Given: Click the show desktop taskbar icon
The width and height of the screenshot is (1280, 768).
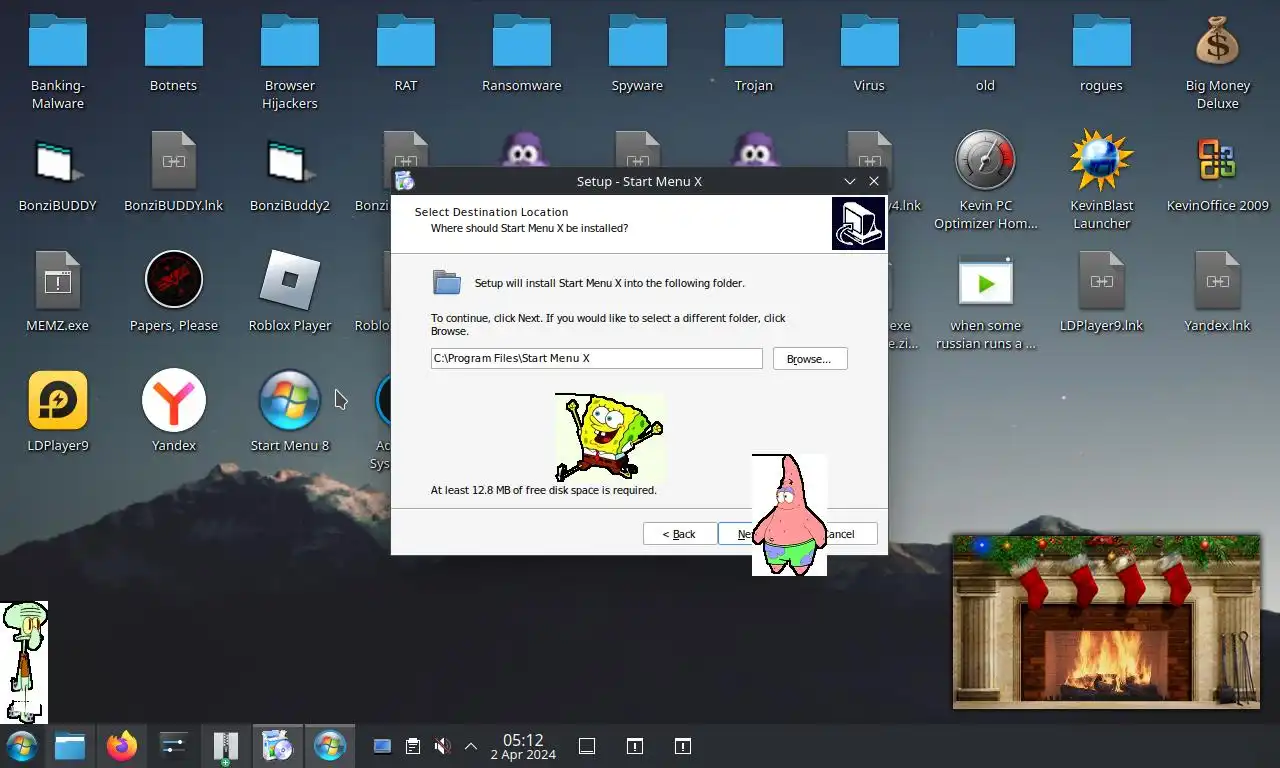Looking at the screenshot, I should (x=587, y=746).
